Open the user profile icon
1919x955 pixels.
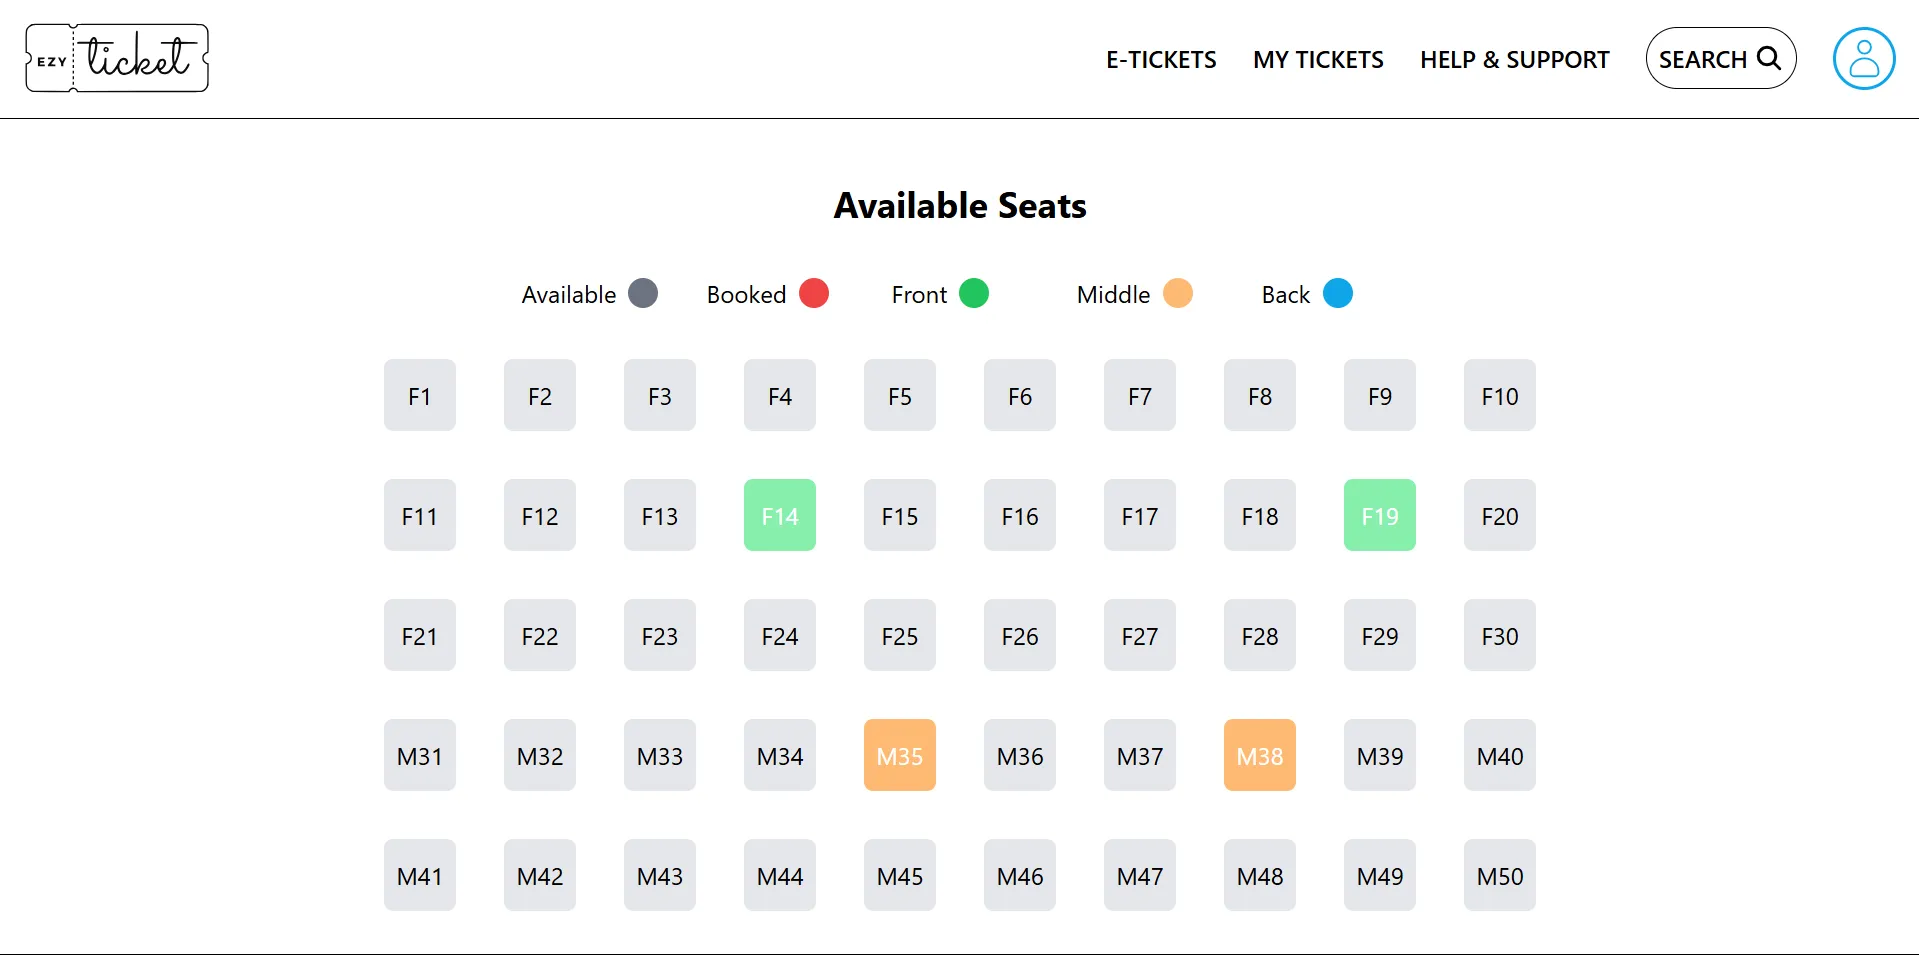[x=1863, y=58]
